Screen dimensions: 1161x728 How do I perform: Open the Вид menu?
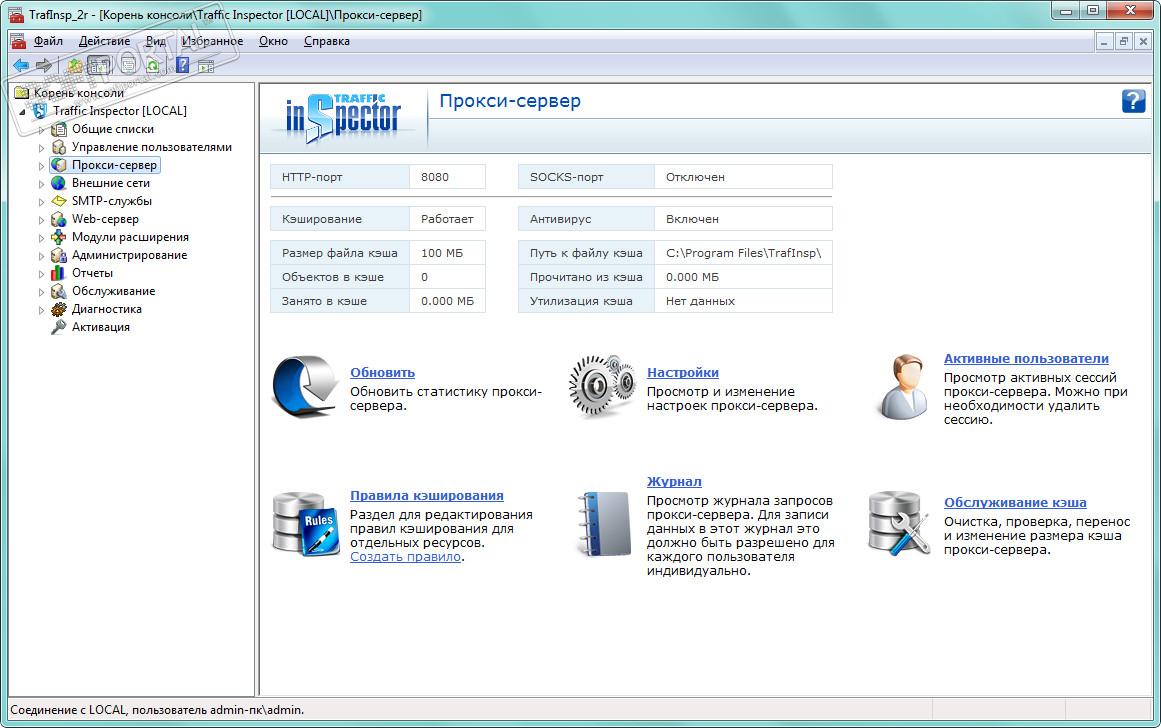click(x=155, y=41)
